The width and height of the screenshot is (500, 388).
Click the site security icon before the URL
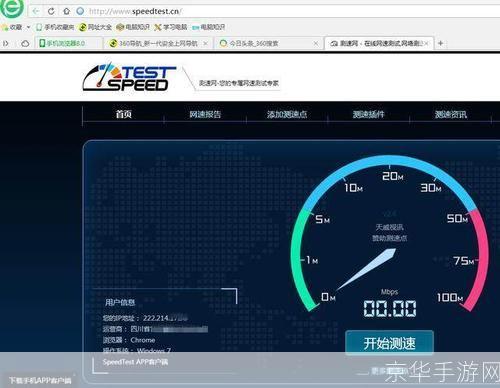80,11
